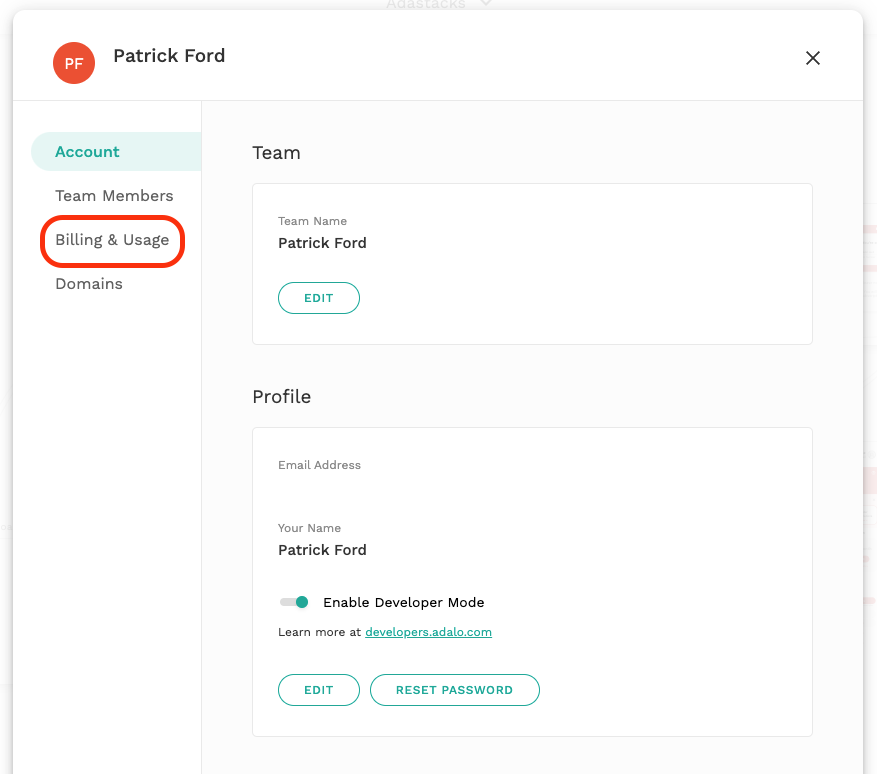877x774 pixels.
Task: Select the Account tab
Action: (x=87, y=151)
